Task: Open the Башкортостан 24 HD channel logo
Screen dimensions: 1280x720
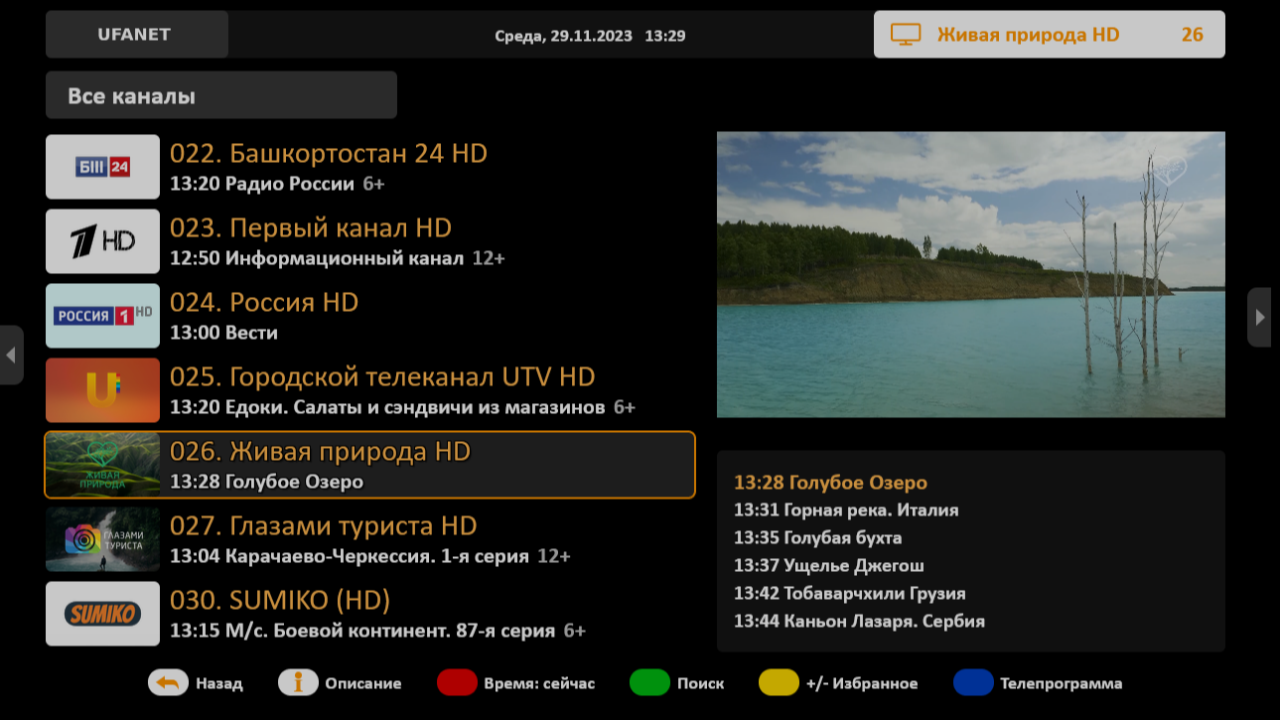Action: (x=102, y=167)
